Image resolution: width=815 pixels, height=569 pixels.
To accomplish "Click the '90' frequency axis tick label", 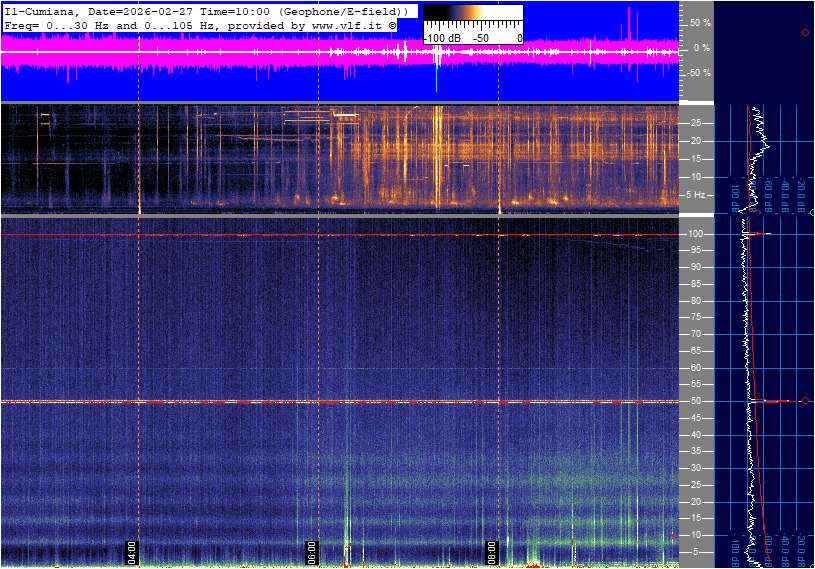I will click(695, 267).
